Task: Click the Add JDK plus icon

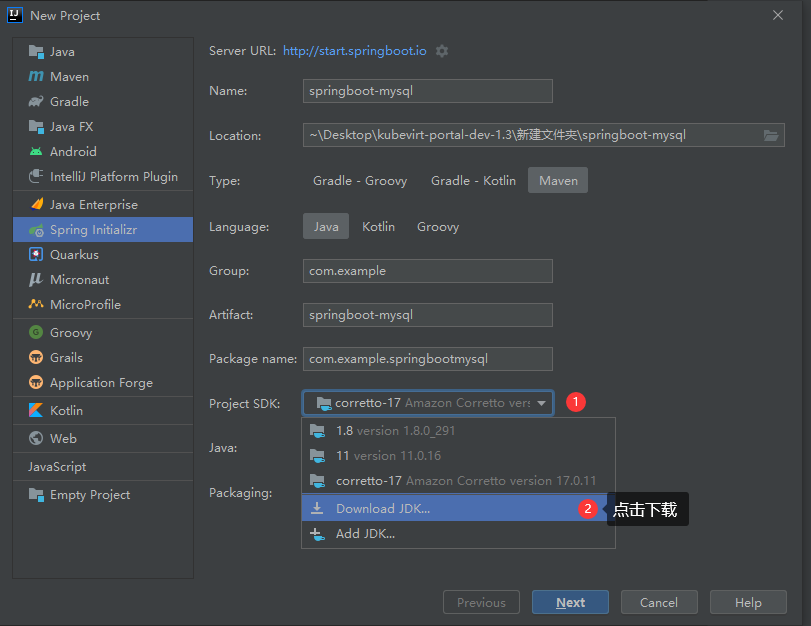Action: pyautogui.click(x=317, y=534)
